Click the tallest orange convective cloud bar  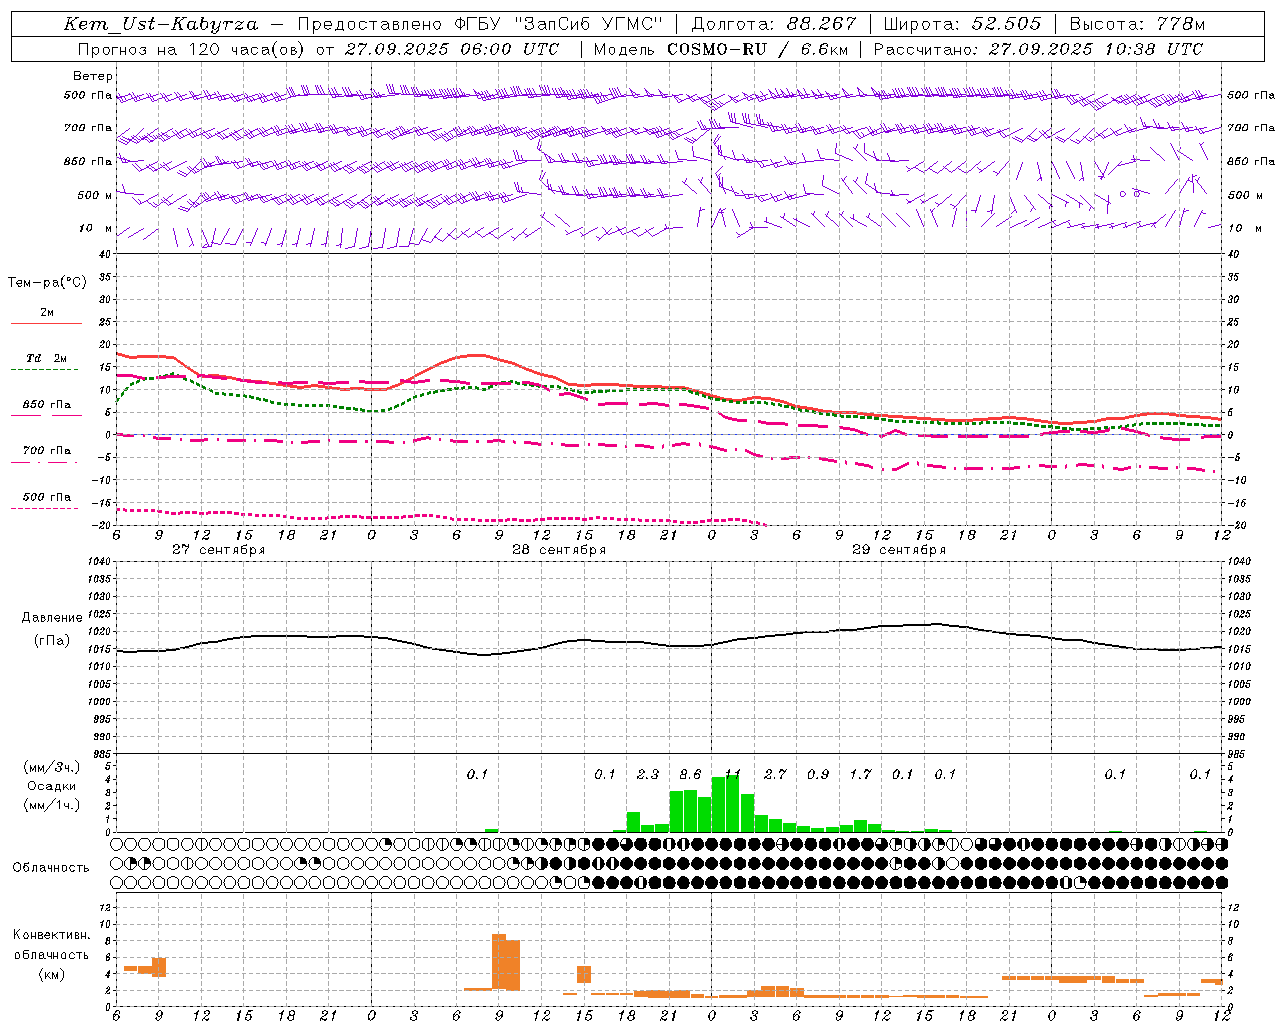499,962
